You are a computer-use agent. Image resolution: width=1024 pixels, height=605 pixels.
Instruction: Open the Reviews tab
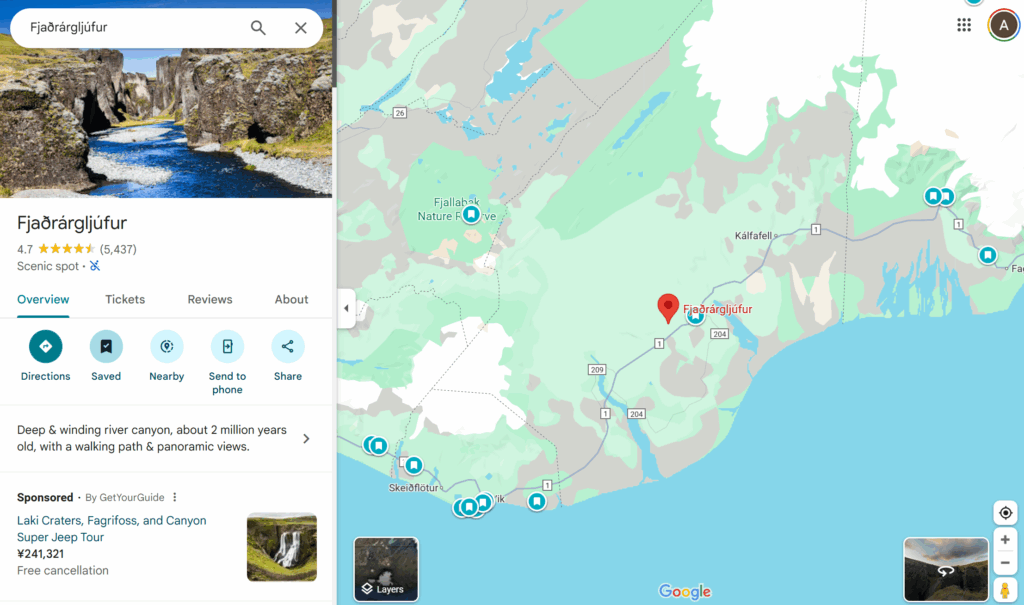tap(210, 299)
